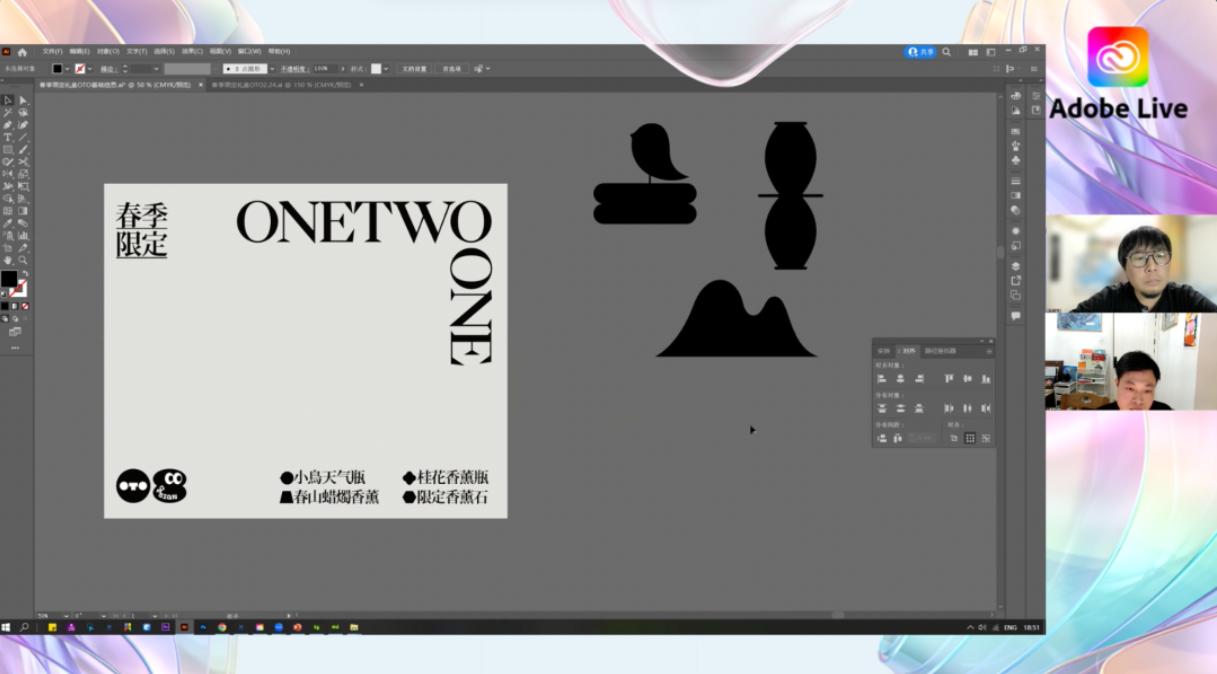Click the blue 共享 share button
Viewport: 1217px width, 674px height.
coord(920,52)
